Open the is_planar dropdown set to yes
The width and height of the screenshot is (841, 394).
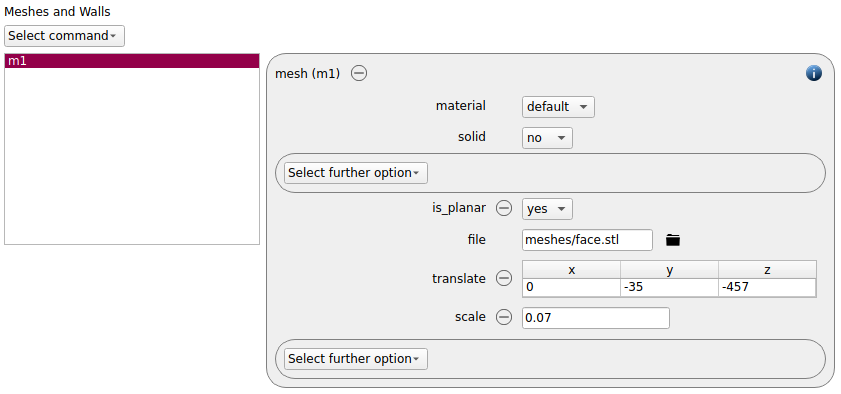point(547,209)
